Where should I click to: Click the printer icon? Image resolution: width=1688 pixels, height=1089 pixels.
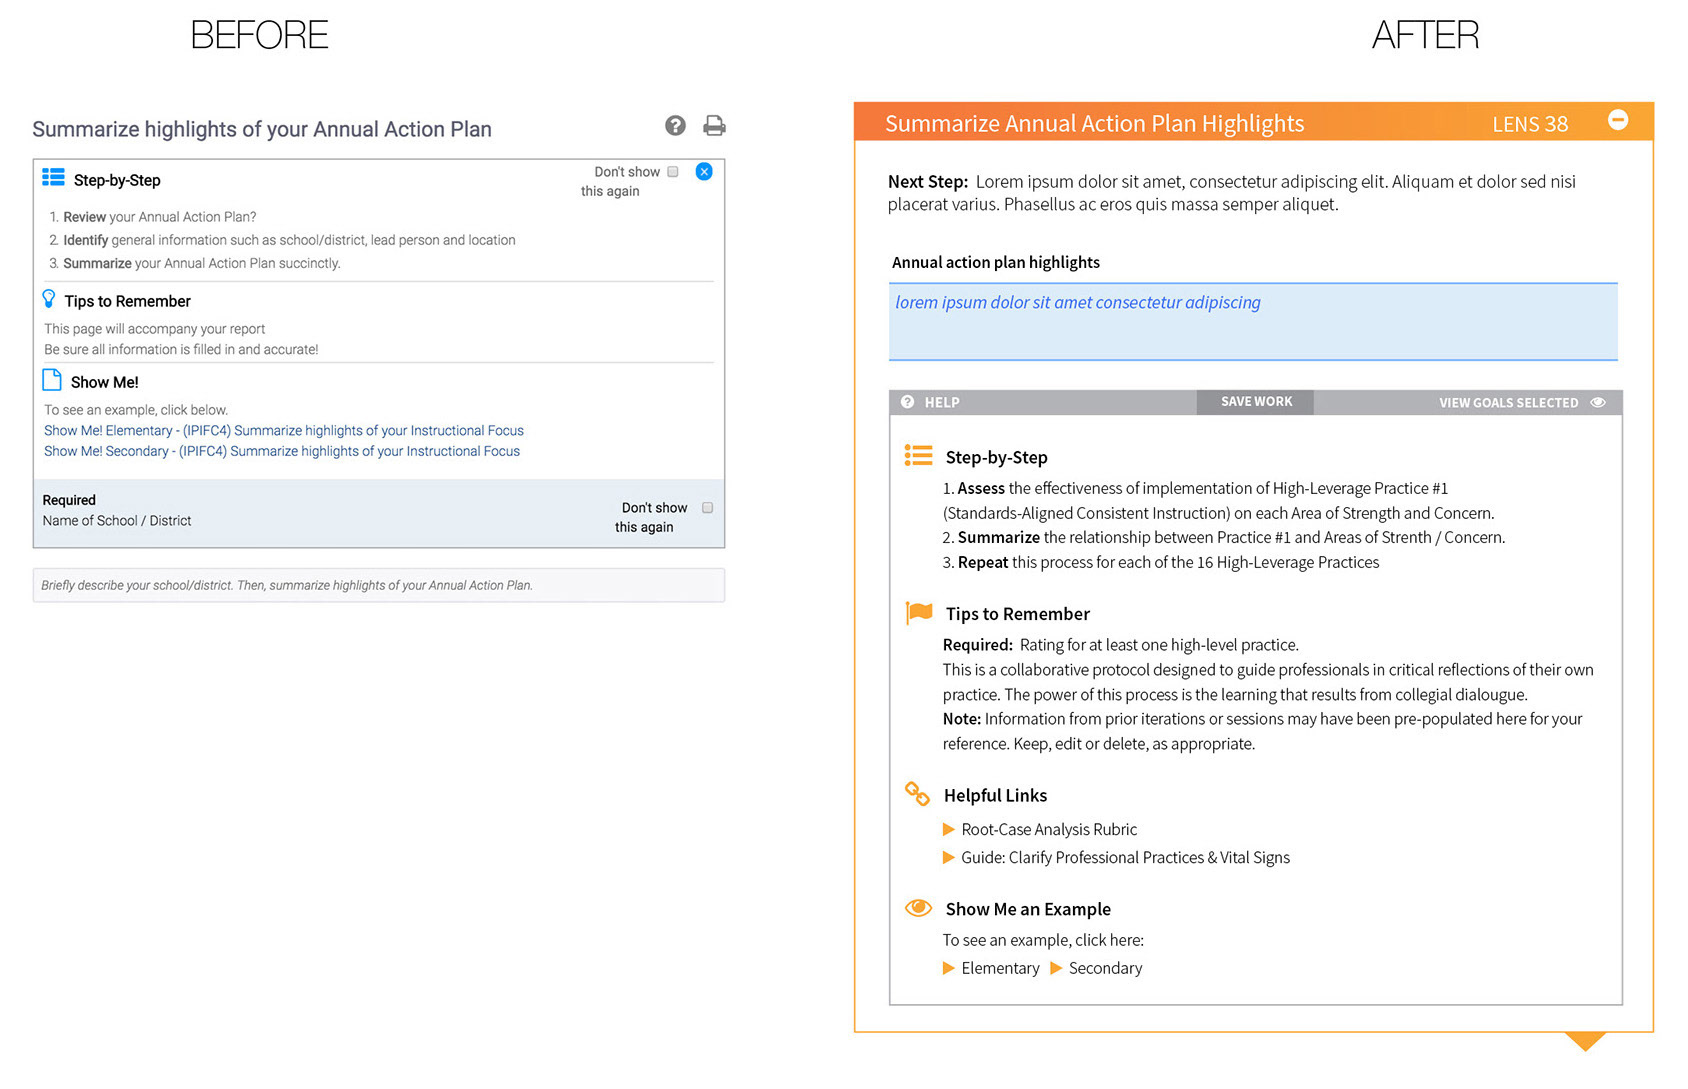point(714,126)
